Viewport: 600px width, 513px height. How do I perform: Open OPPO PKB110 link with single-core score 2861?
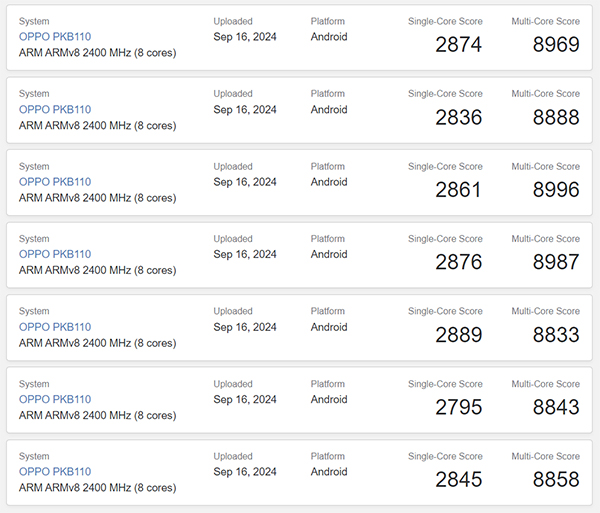(x=55, y=182)
